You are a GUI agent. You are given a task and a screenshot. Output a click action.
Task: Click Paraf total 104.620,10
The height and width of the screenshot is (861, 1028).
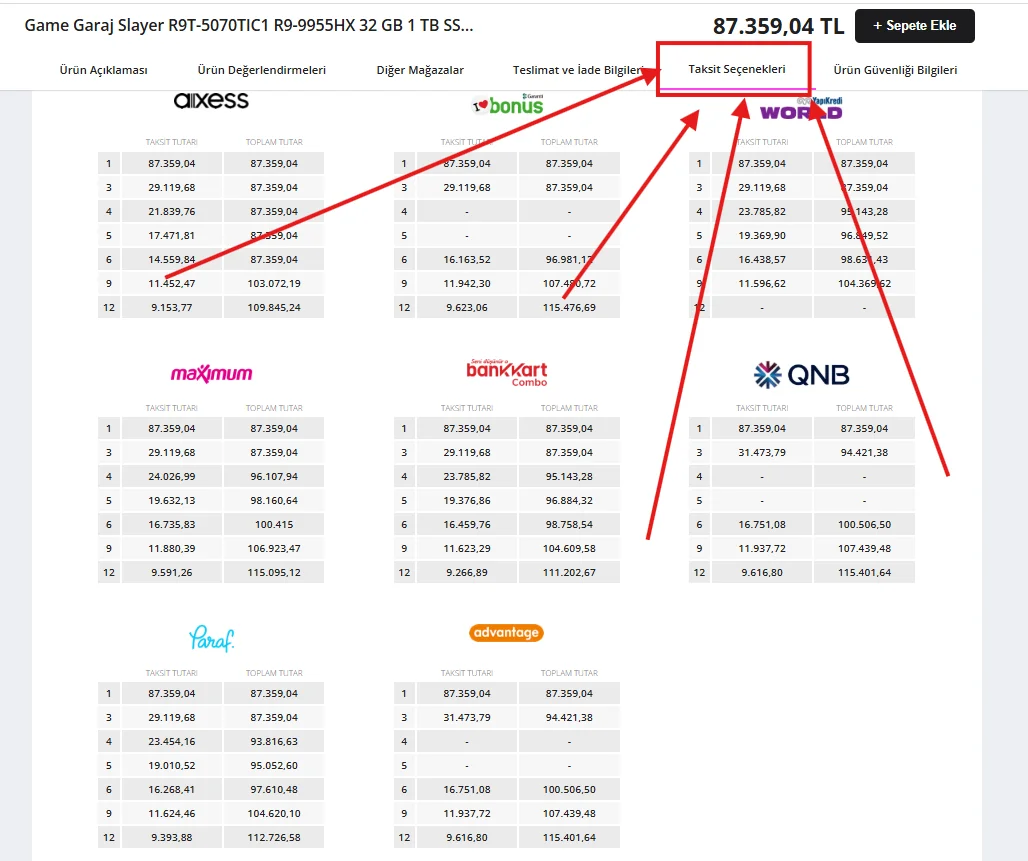274,814
